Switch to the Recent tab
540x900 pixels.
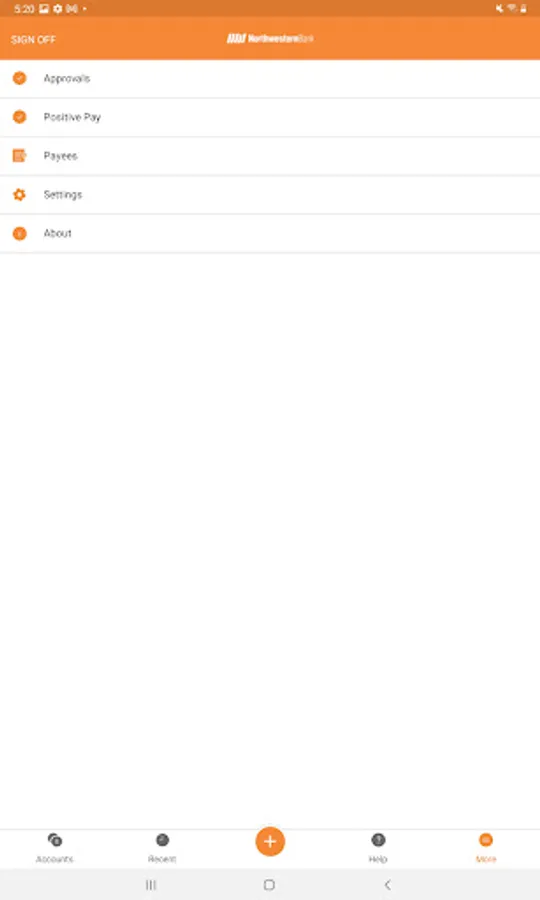162,848
